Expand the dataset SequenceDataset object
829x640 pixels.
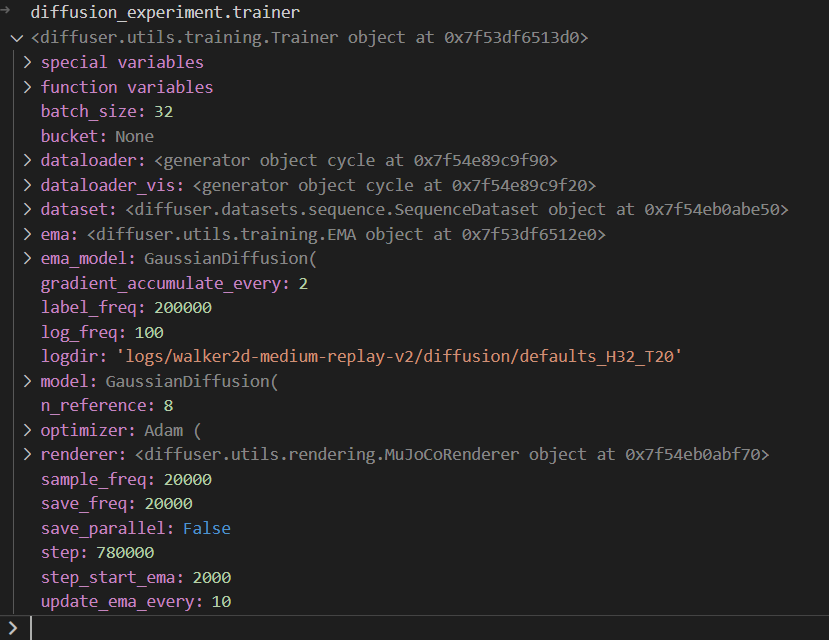27,209
